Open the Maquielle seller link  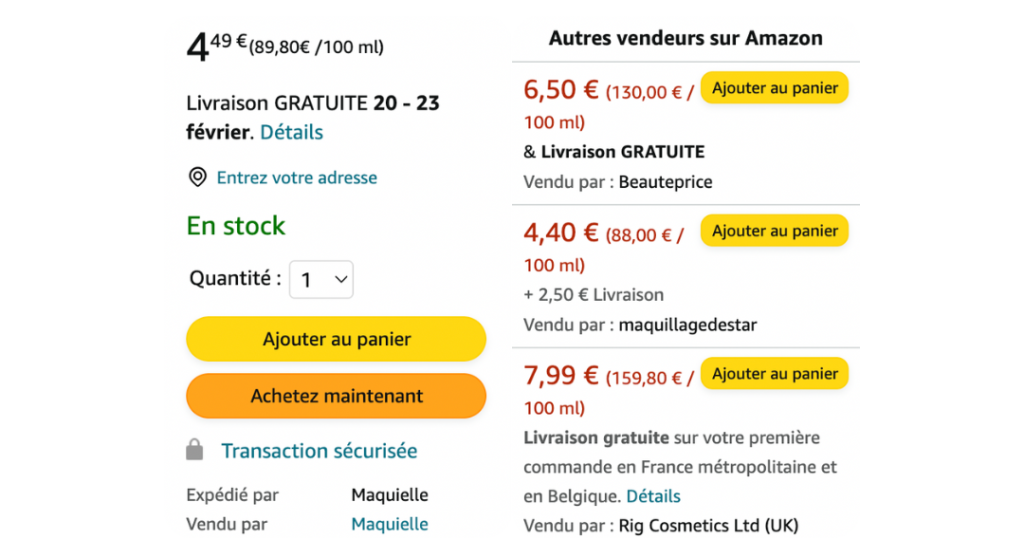coord(389,524)
